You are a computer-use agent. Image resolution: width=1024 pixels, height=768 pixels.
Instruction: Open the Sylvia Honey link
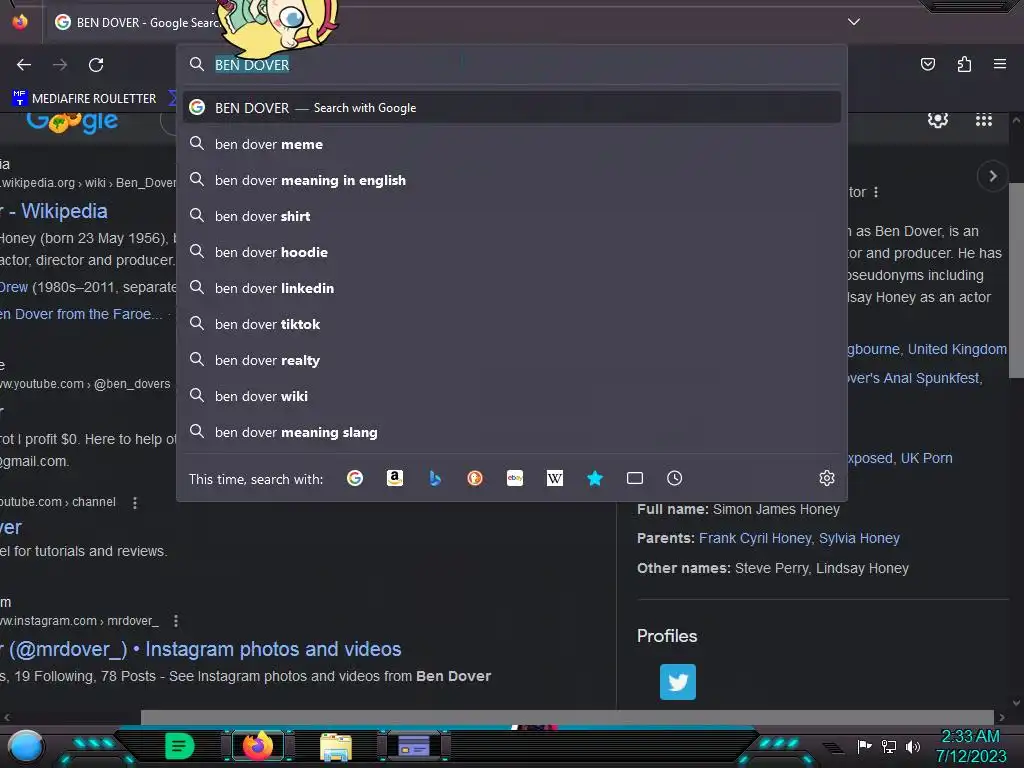(x=859, y=538)
